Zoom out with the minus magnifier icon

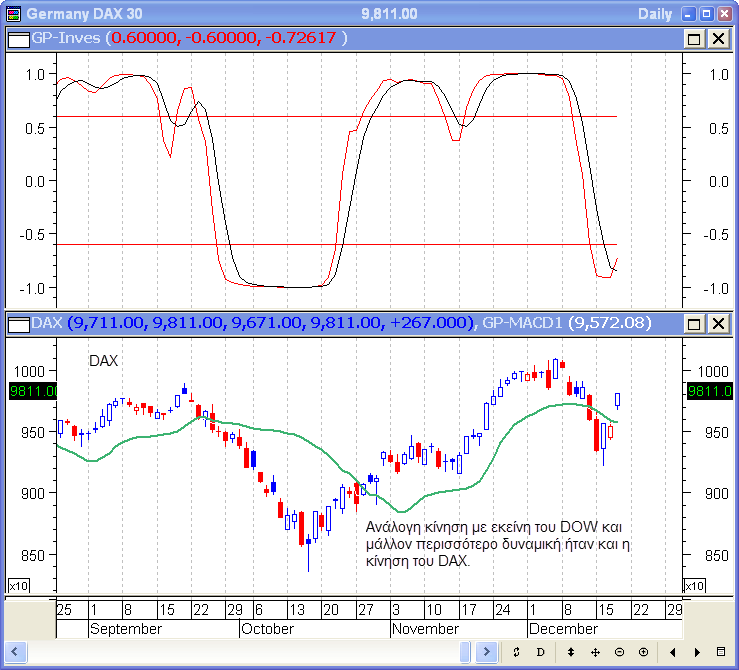tap(619, 652)
